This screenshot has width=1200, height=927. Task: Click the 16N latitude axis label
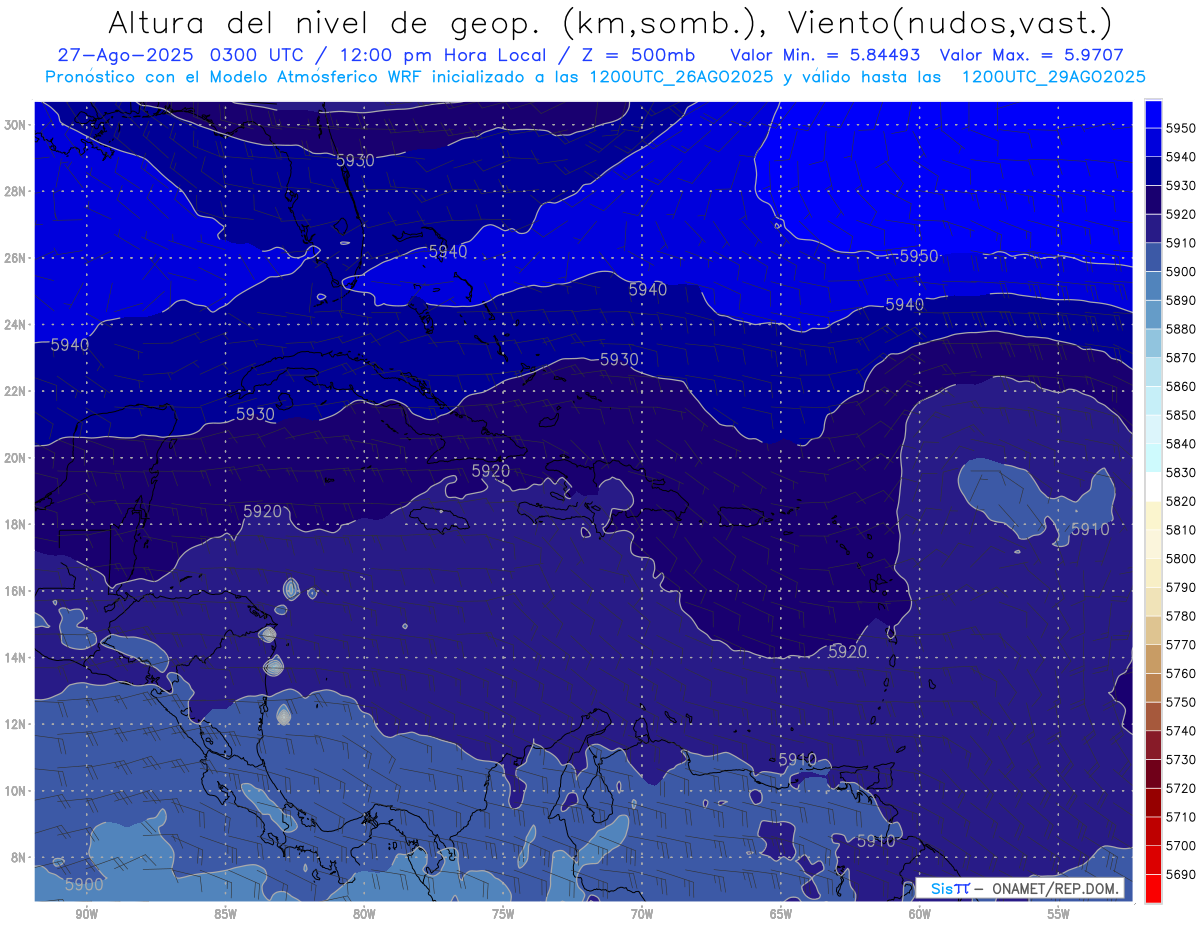point(16,591)
